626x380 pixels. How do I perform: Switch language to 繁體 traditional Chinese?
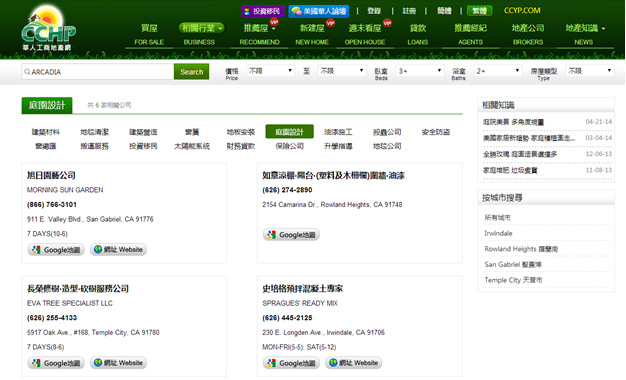(x=479, y=11)
